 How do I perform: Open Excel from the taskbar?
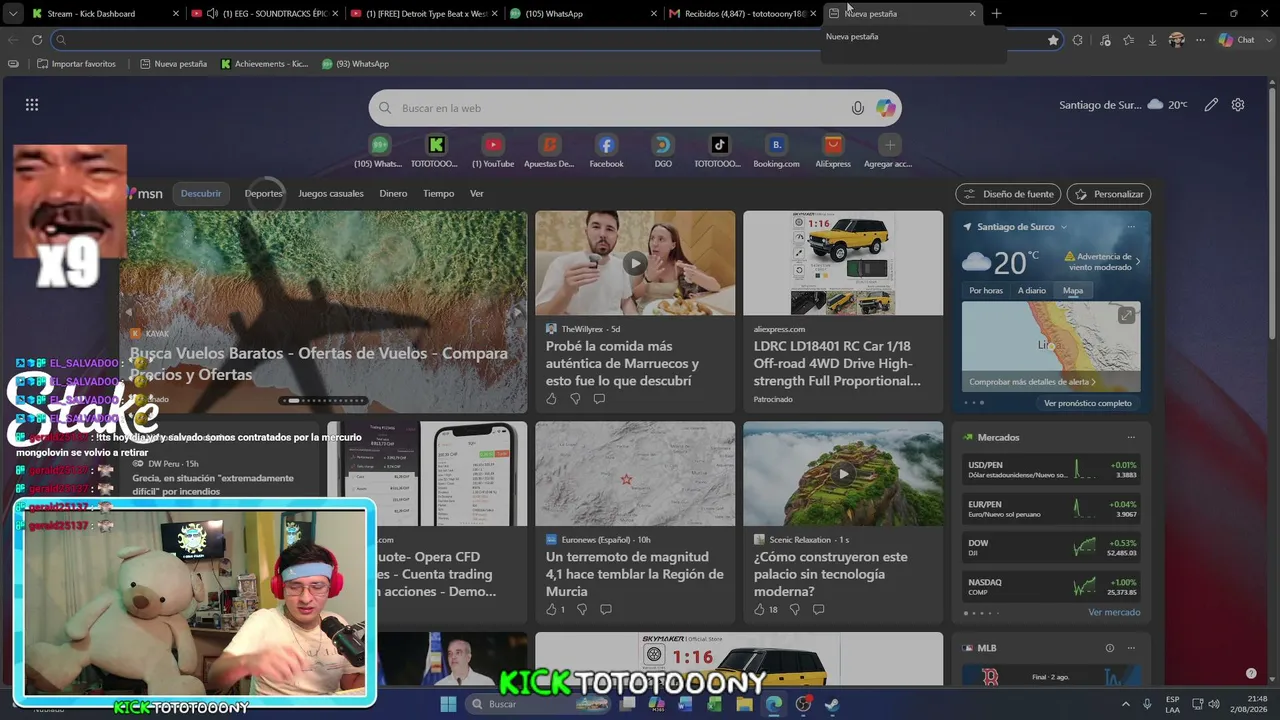[714, 704]
